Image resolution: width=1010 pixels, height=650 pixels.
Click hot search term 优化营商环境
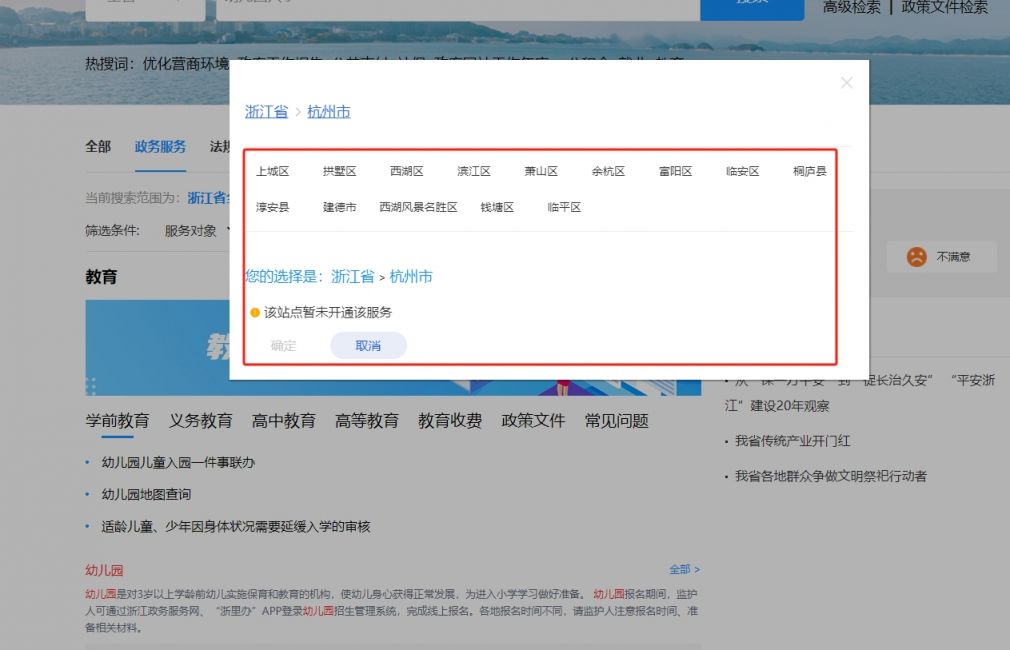(186, 64)
